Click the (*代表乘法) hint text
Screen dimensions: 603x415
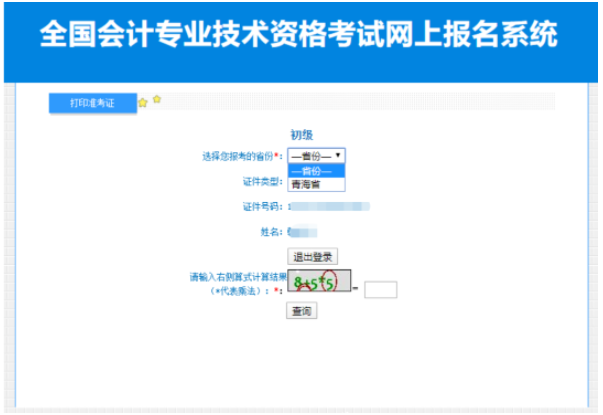(x=240, y=290)
